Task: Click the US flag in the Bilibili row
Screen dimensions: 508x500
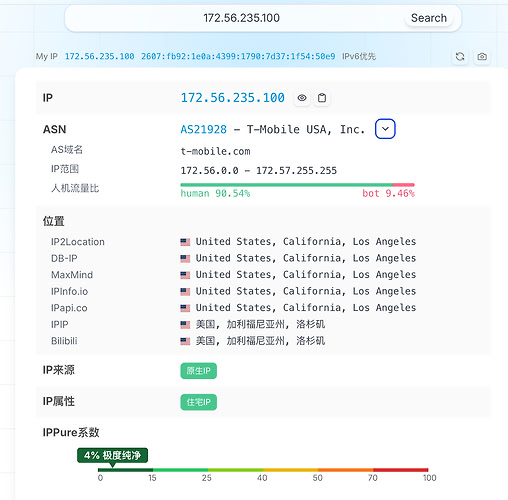Action: (x=185, y=341)
